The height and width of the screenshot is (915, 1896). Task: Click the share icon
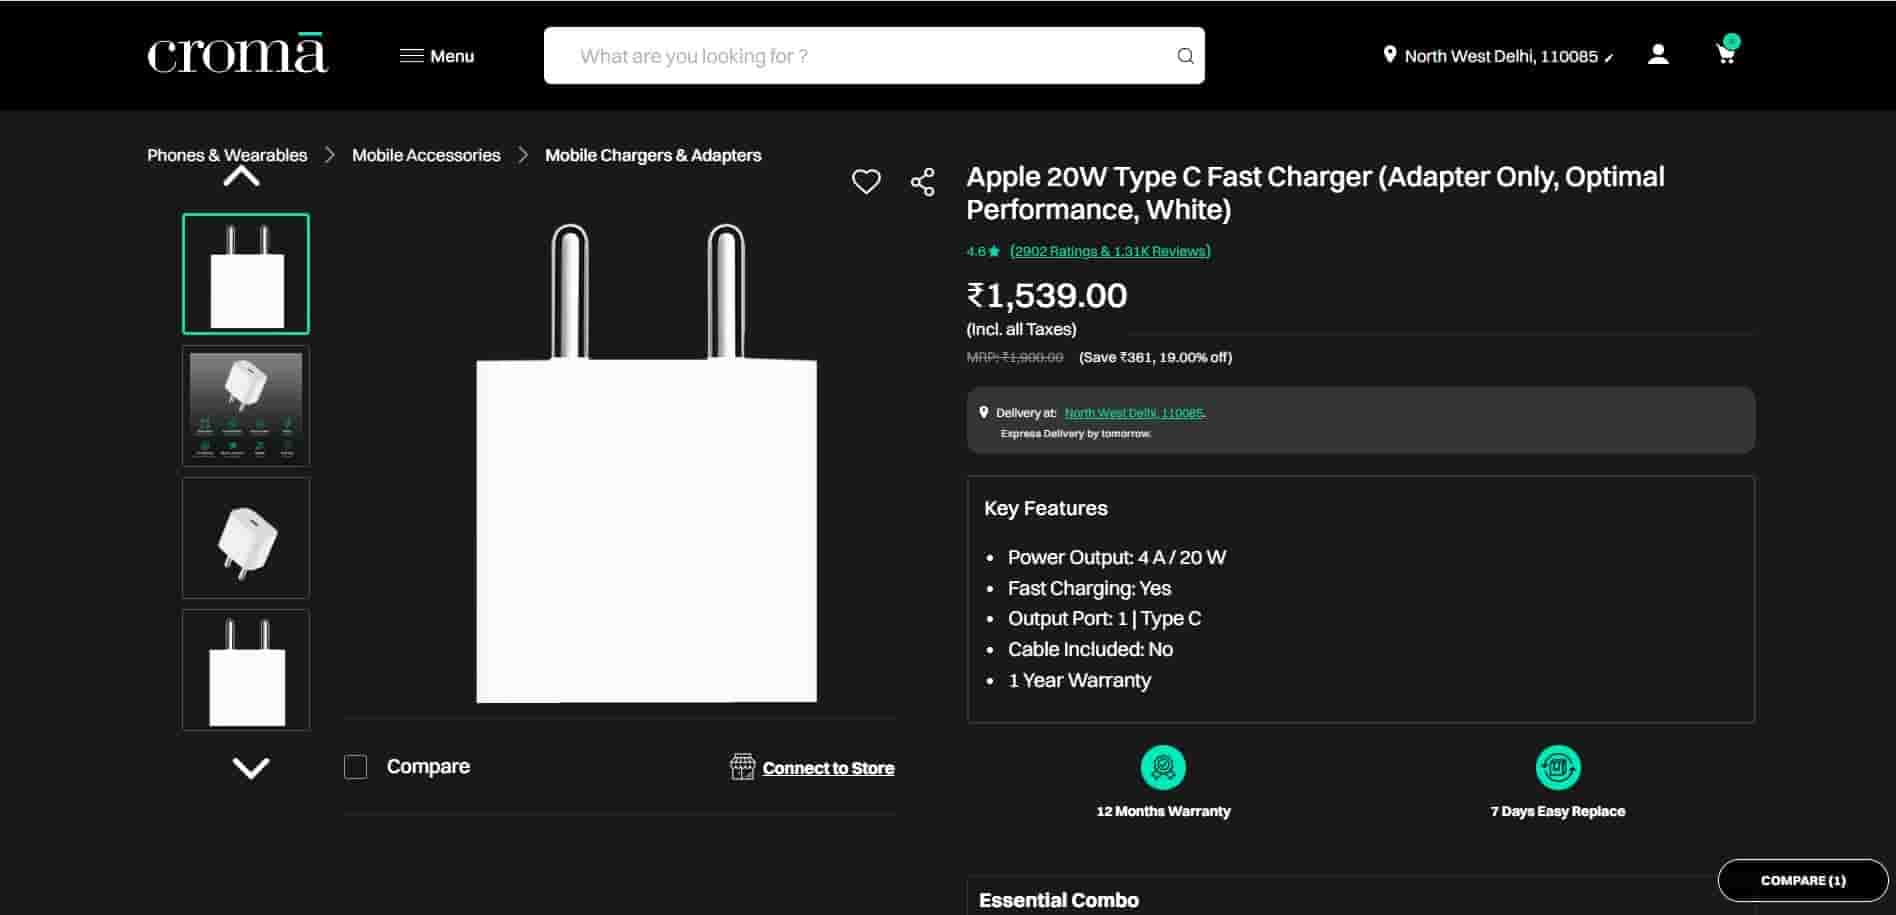click(x=922, y=182)
